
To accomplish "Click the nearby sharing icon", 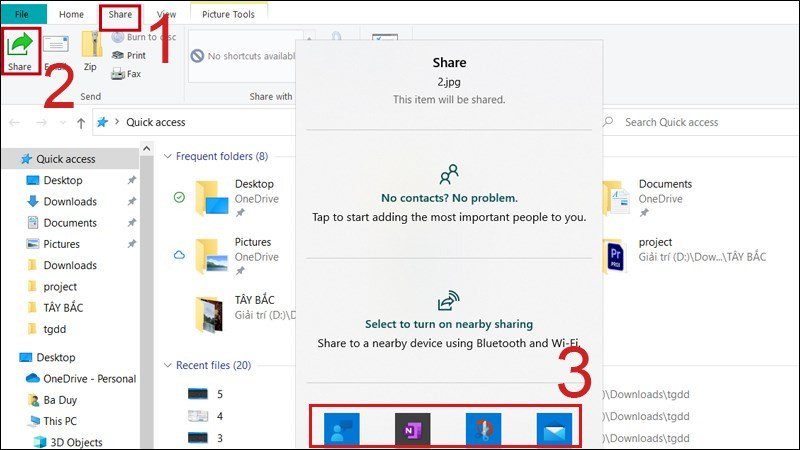I will point(449,301).
